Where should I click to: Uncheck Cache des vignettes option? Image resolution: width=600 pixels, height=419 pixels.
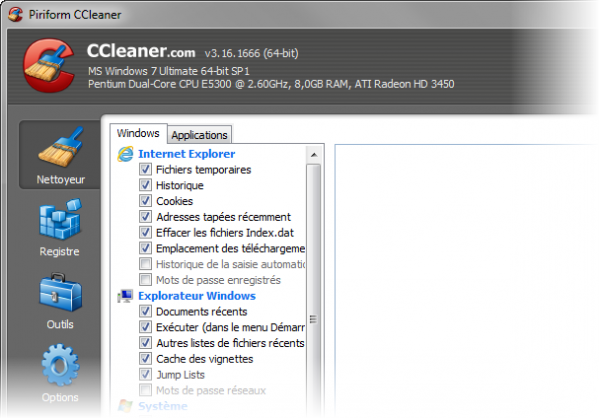(x=146, y=359)
